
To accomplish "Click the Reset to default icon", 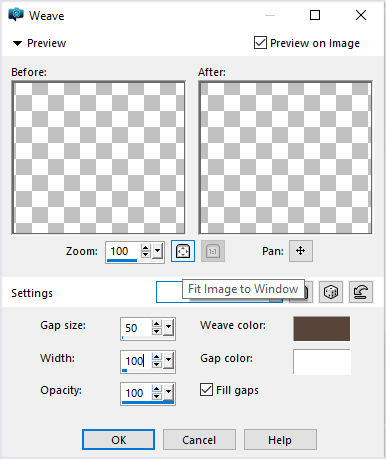I will [361, 292].
